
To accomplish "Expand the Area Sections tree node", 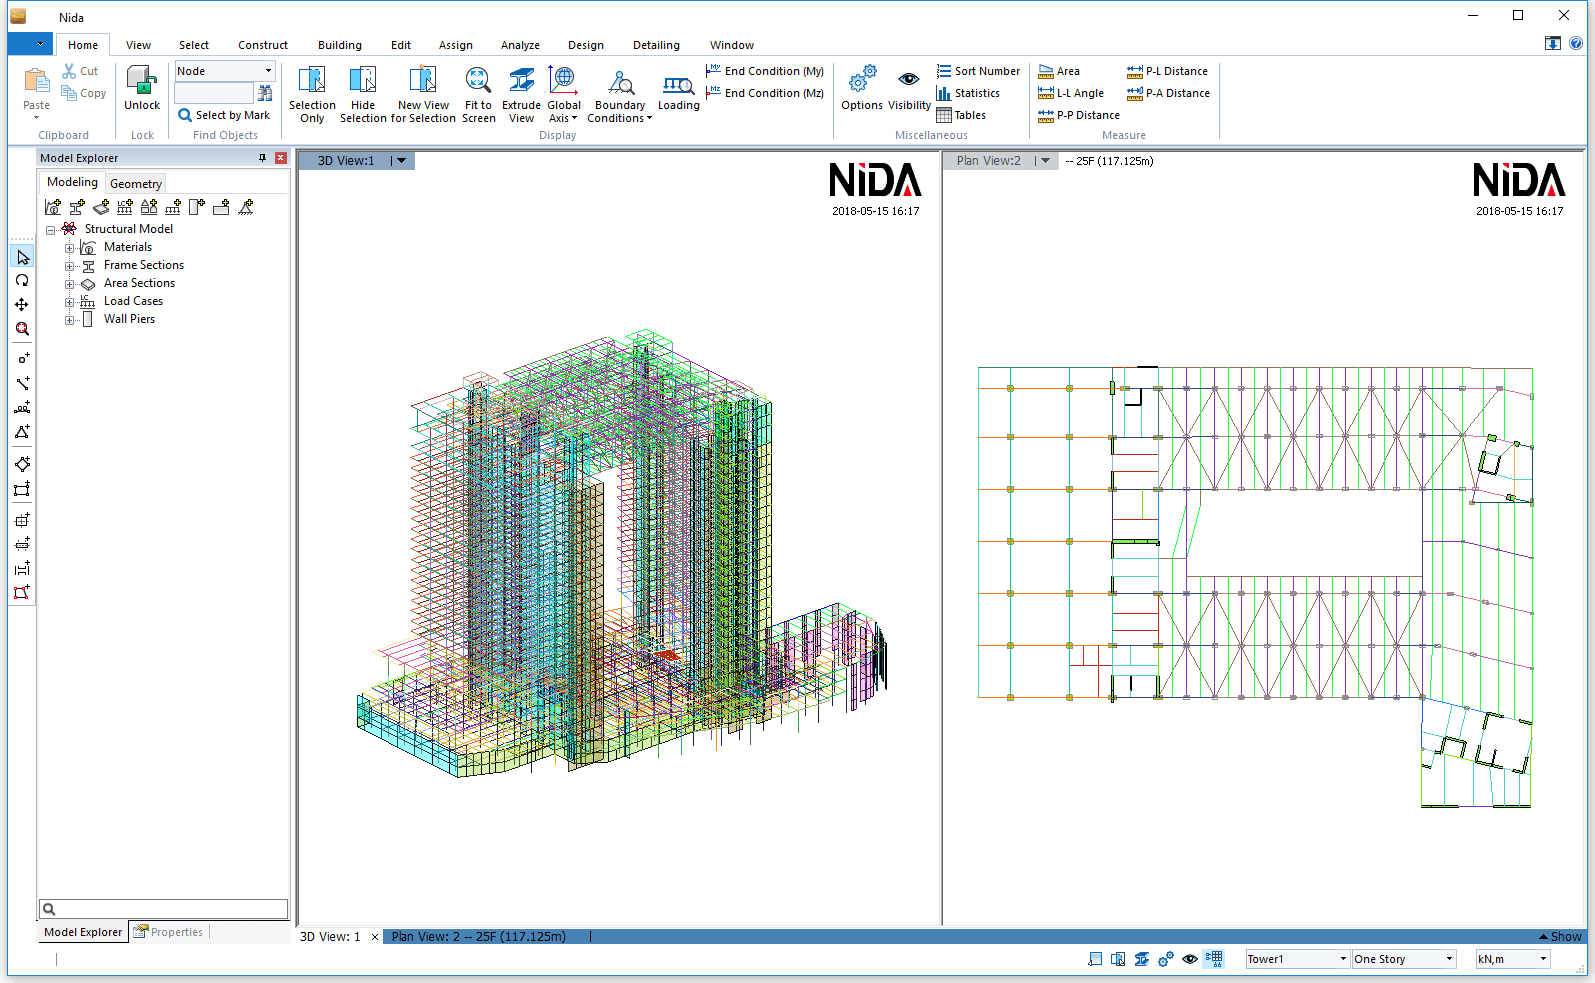I will click(70, 284).
